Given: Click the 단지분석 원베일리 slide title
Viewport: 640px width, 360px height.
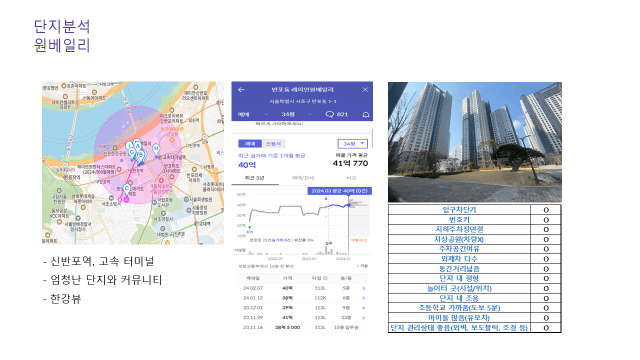Looking at the screenshot, I should pos(62,36).
